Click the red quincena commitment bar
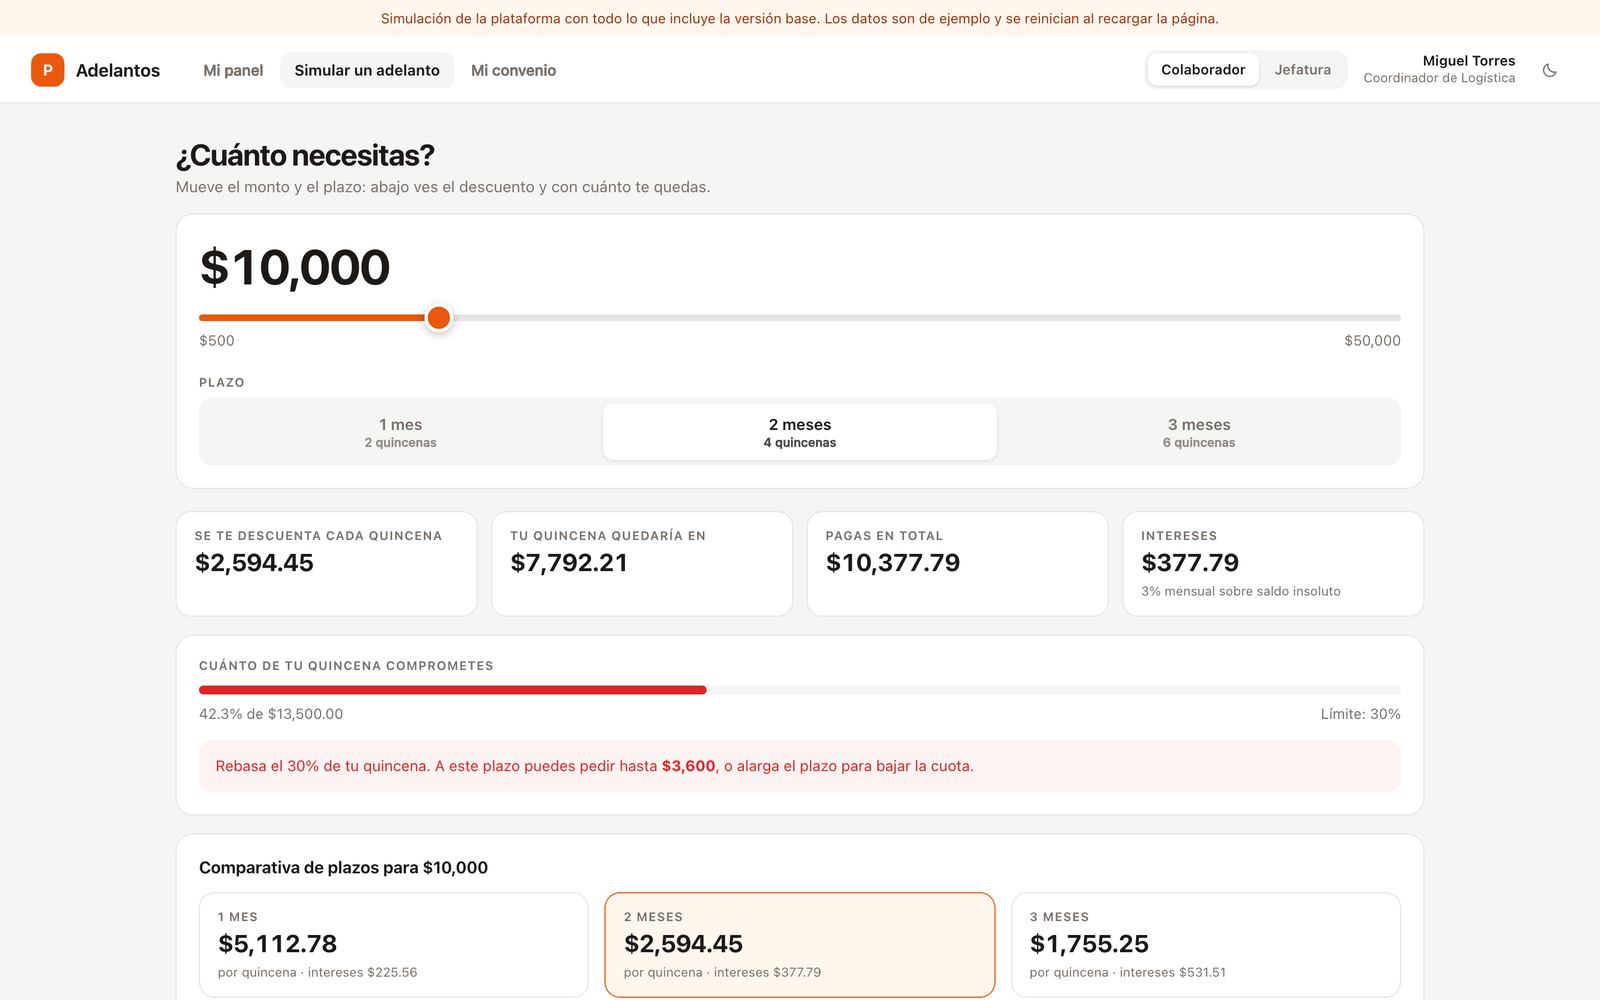 pos(452,690)
